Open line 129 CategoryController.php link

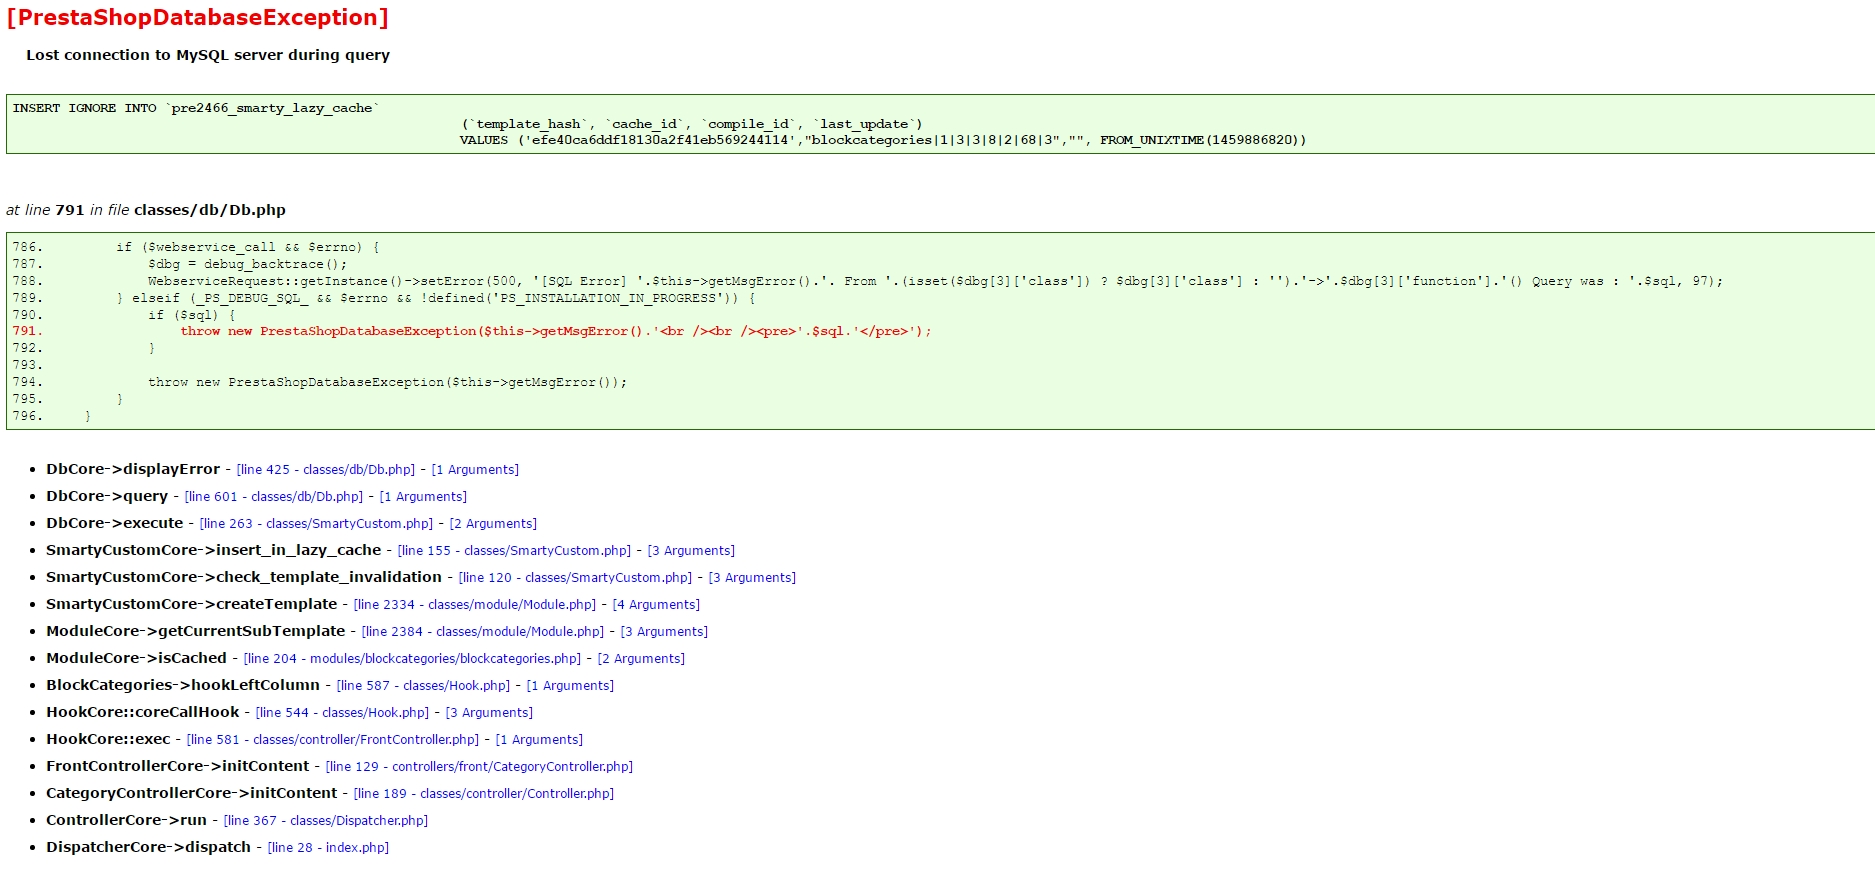click(x=479, y=767)
